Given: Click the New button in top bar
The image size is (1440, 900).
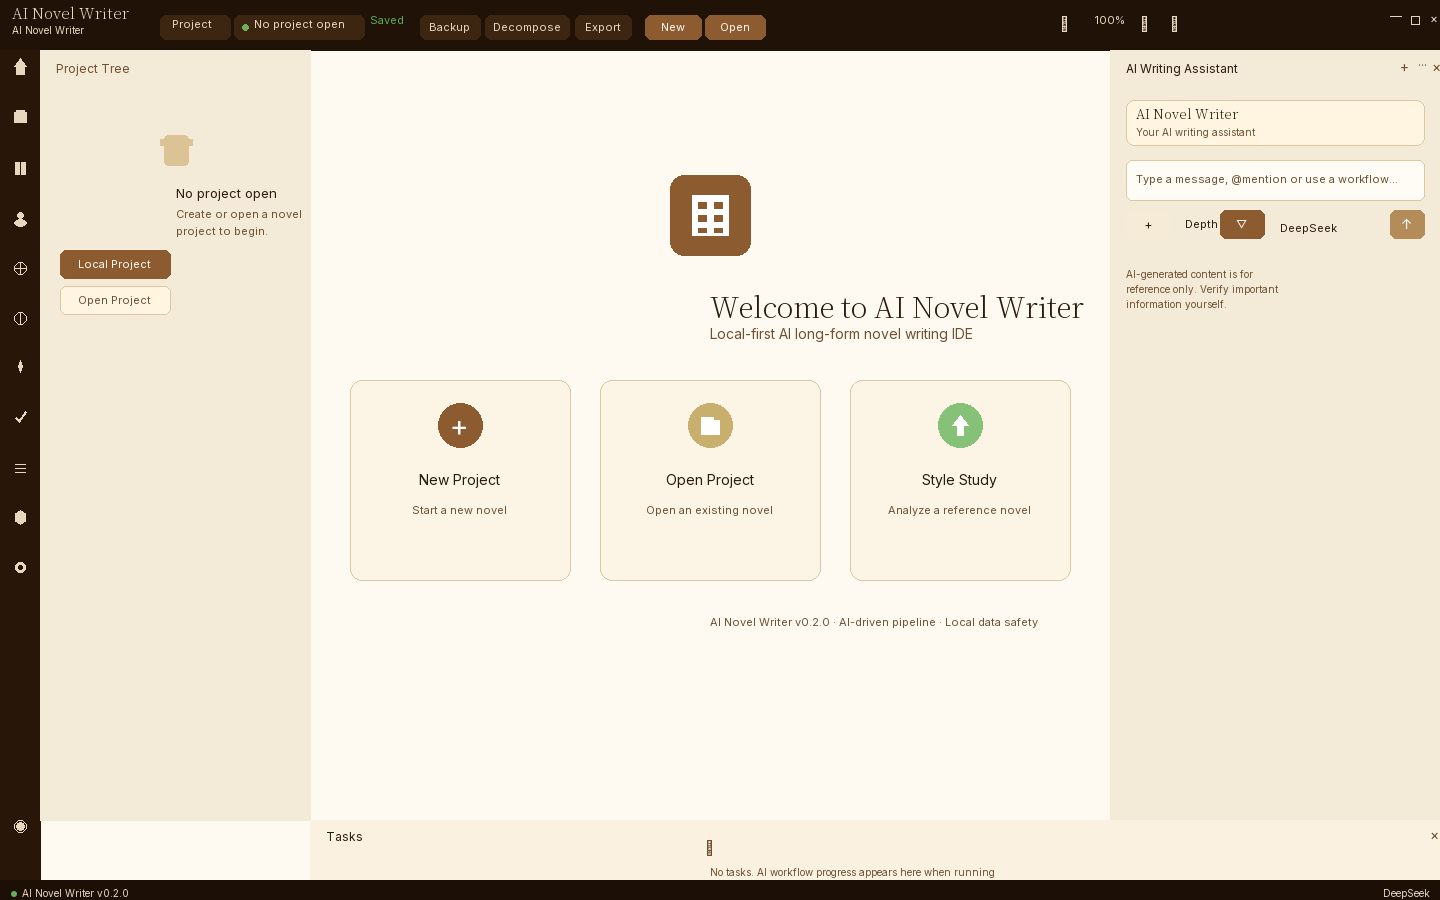Looking at the screenshot, I should [x=673, y=27].
